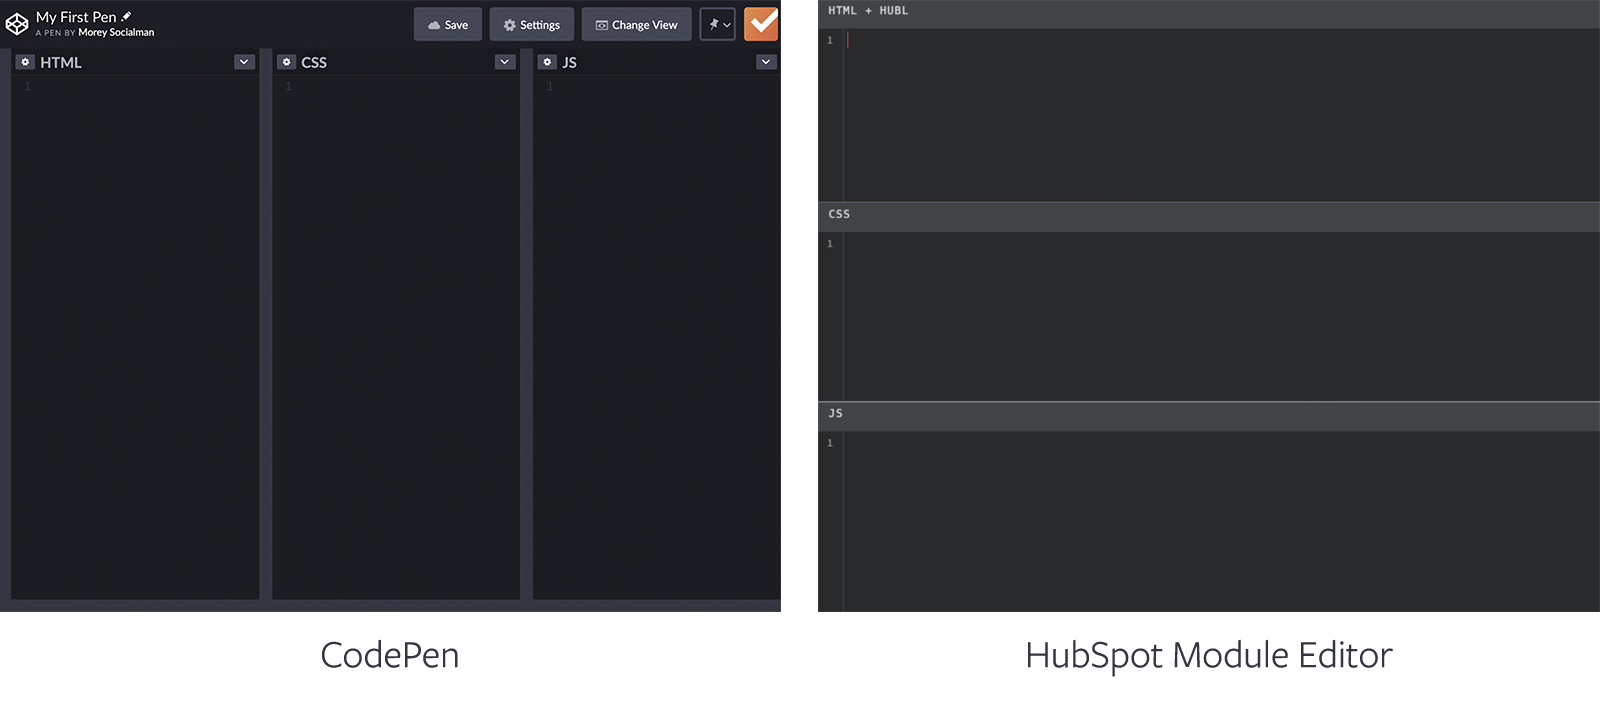This screenshot has height=702, width=1600.
Task: Open the CSS panel gear settings
Action: coord(287,62)
